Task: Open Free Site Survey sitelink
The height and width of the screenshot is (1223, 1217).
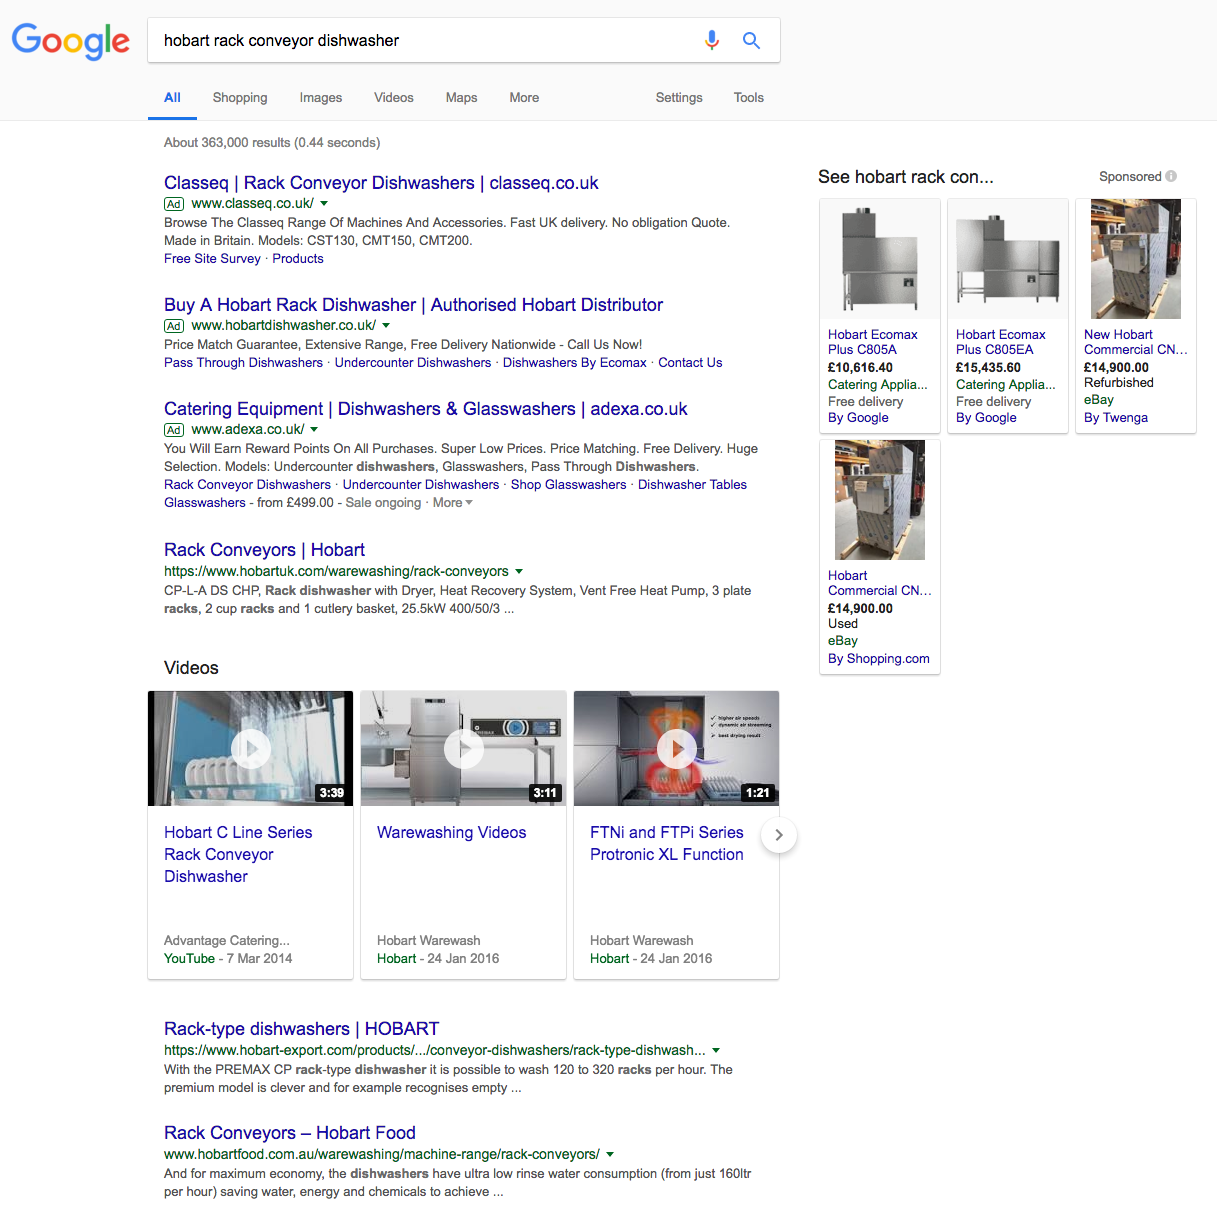Action: tap(212, 259)
